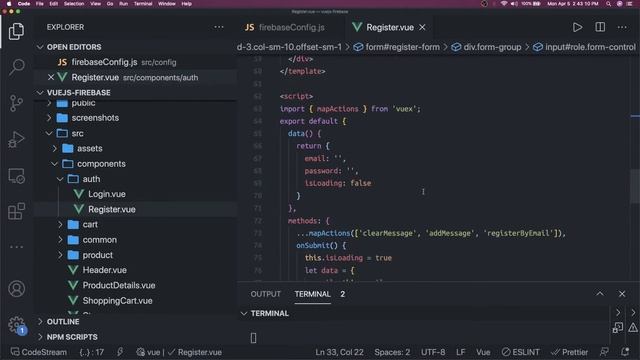
Task: Open ShoppingCart.vue in the file tree
Action: pyautogui.click(x=118, y=301)
